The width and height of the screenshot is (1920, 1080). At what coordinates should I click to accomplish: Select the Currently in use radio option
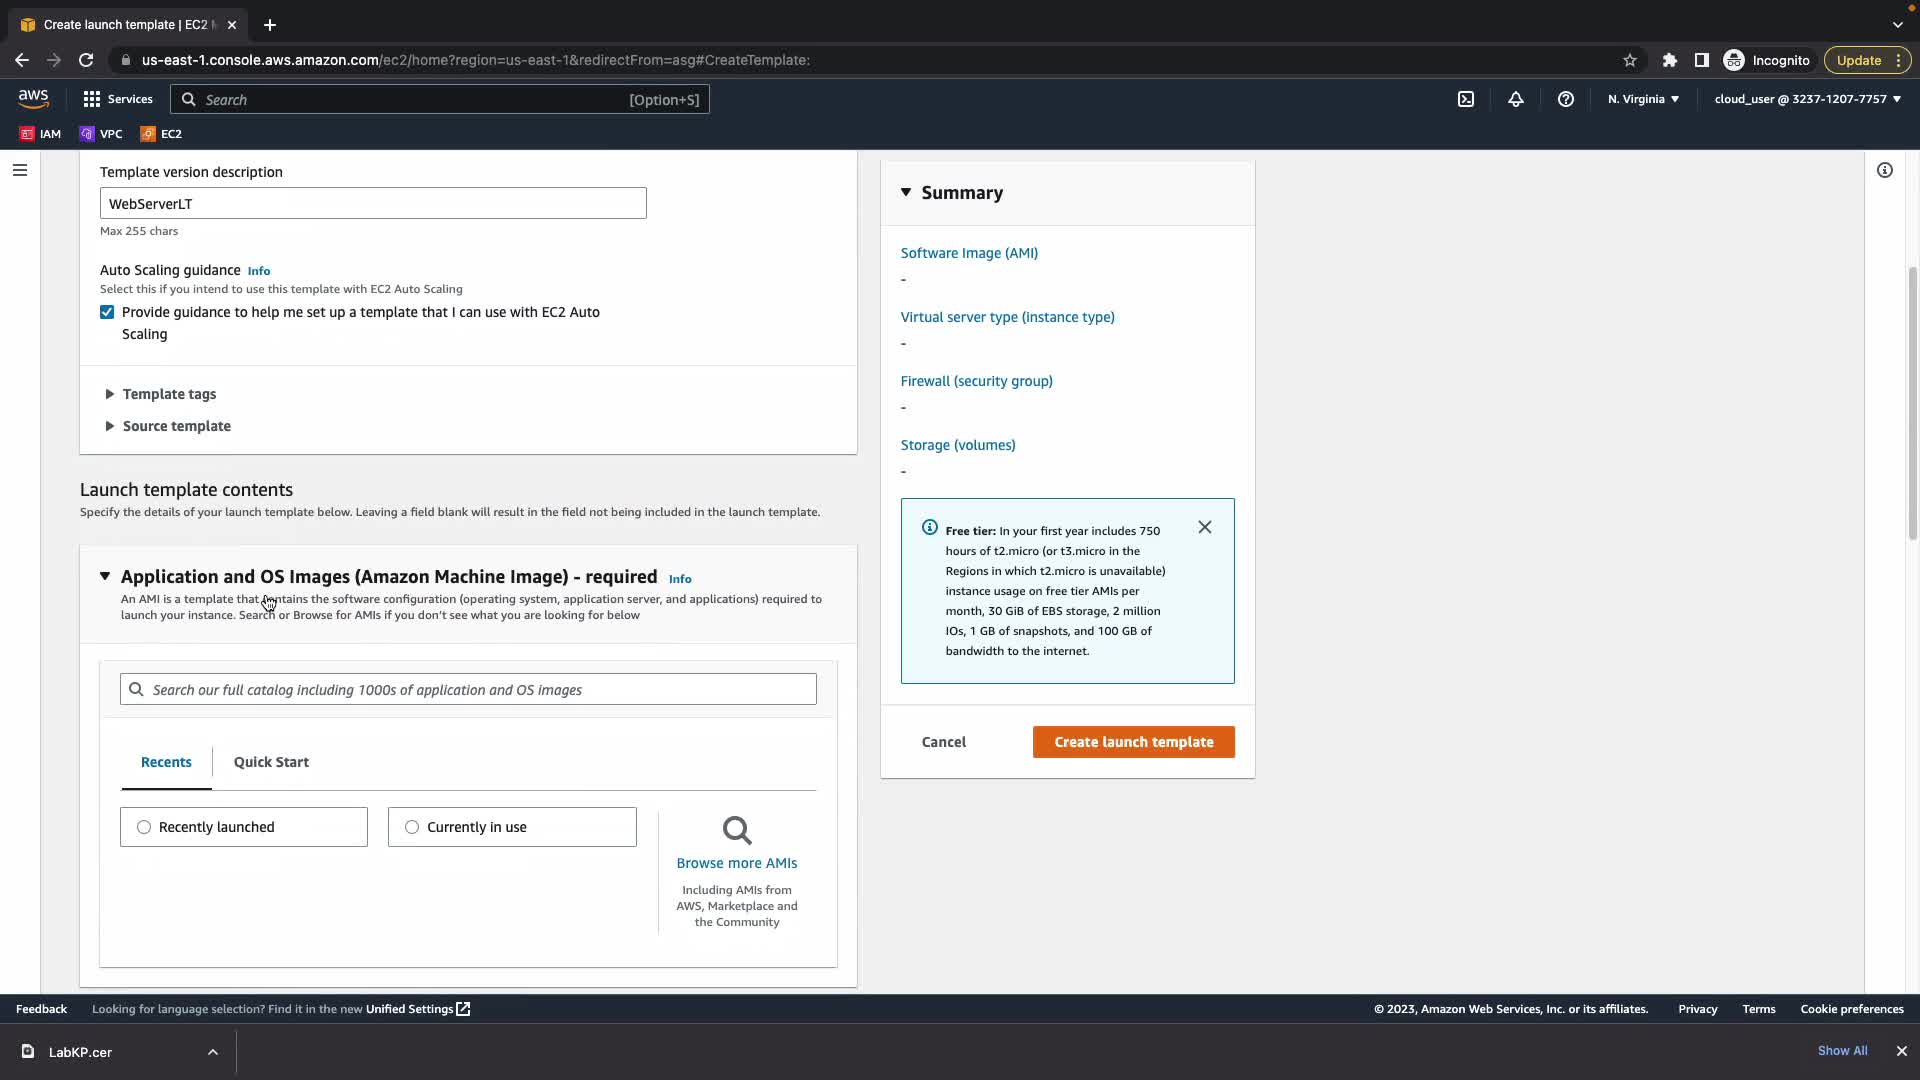(x=412, y=827)
